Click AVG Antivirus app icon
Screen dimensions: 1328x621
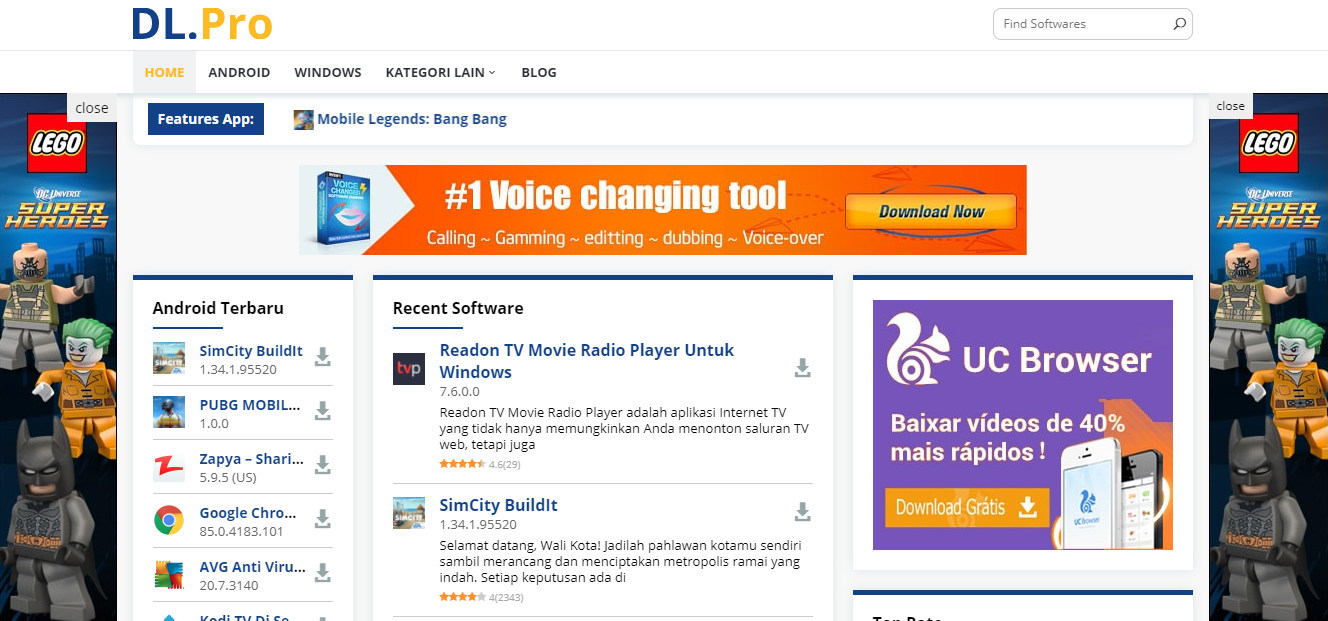click(169, 574)
